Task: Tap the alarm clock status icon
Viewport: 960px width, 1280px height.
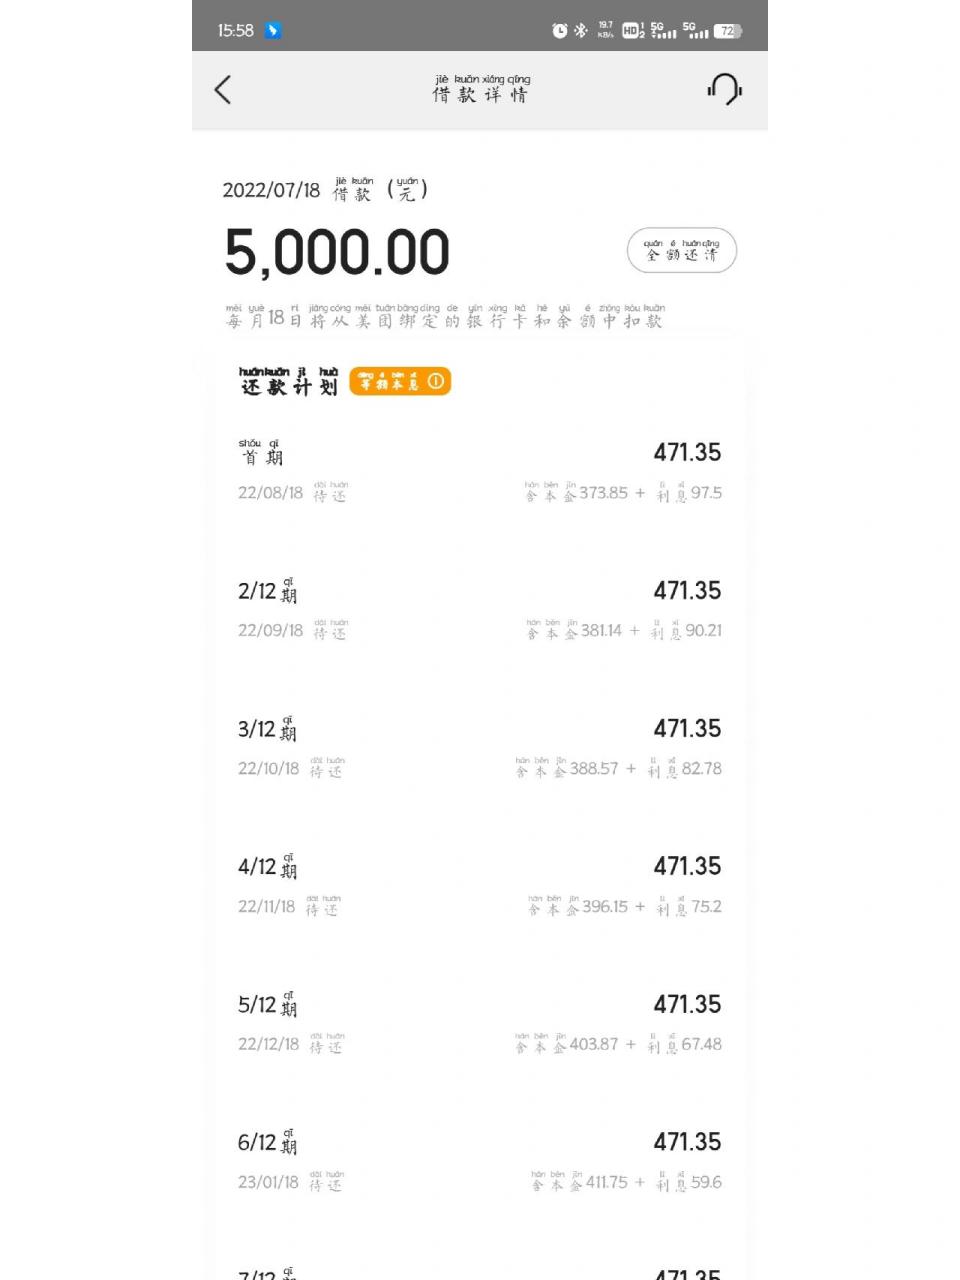Action: pyautogui.click(x=560, y=31)
